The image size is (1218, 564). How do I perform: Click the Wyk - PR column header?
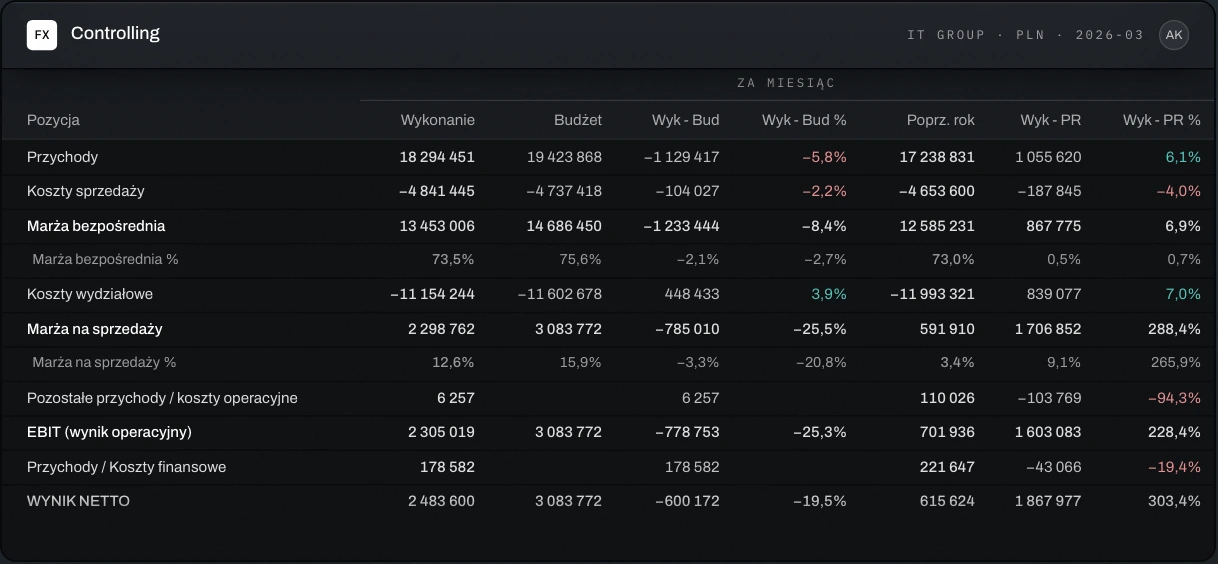1051,120
